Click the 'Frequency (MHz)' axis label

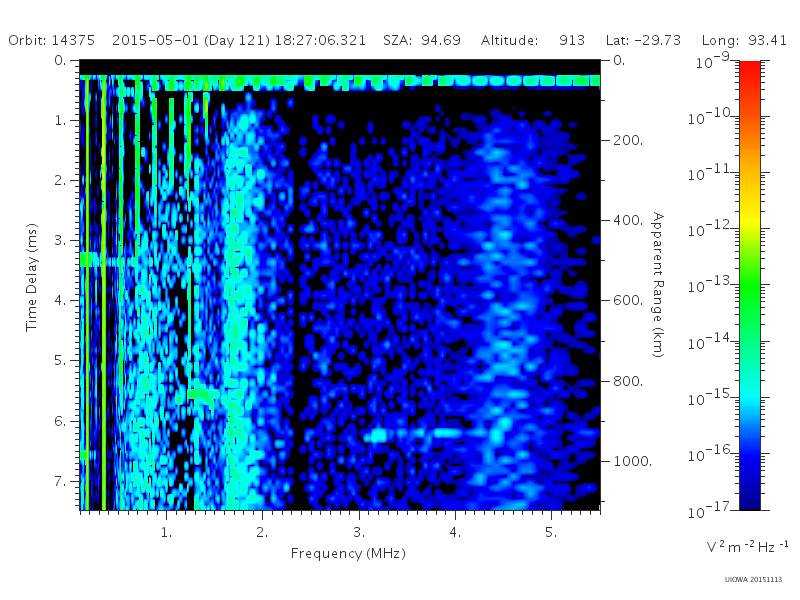[348, 554]
